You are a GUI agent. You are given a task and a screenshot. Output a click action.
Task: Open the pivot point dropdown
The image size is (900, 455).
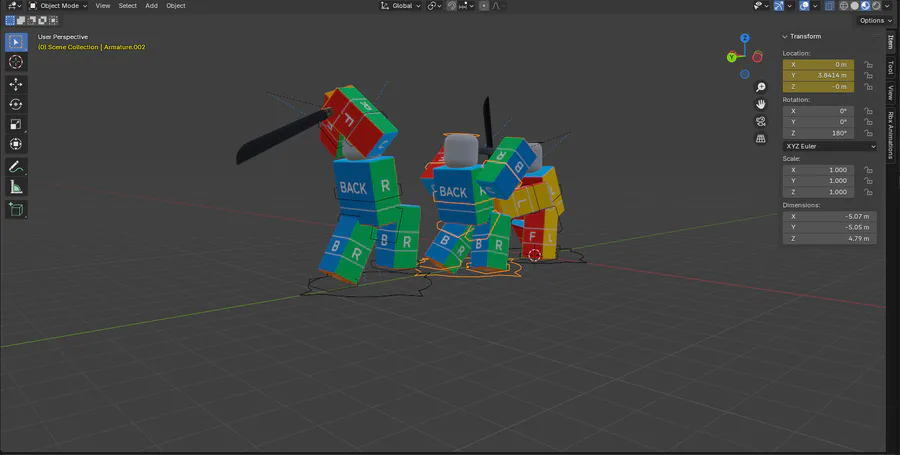435,6
